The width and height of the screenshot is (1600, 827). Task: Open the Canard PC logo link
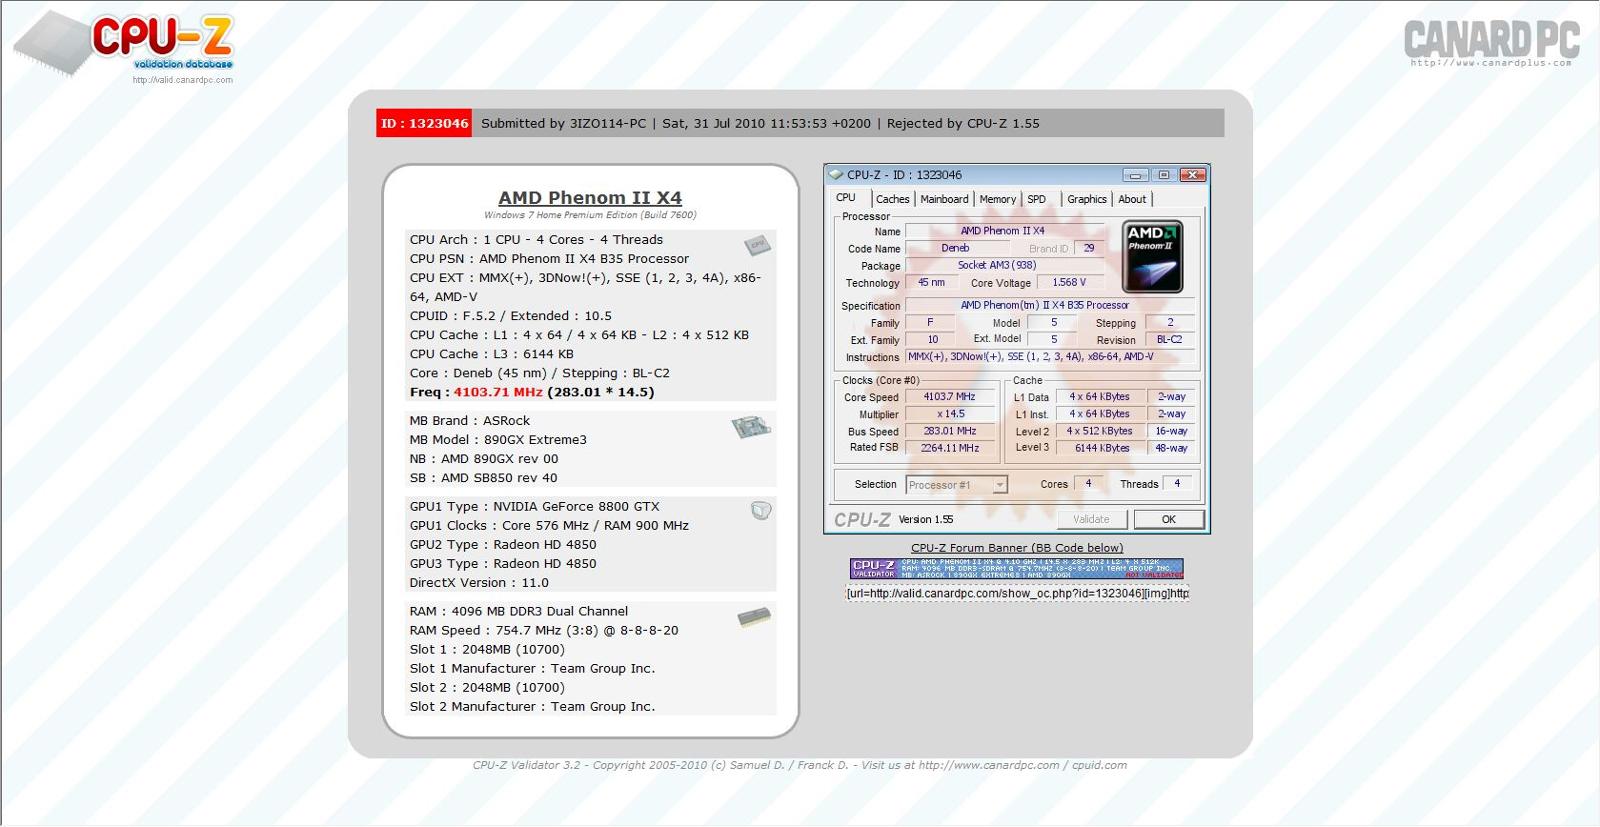[x=1491, y=42]
